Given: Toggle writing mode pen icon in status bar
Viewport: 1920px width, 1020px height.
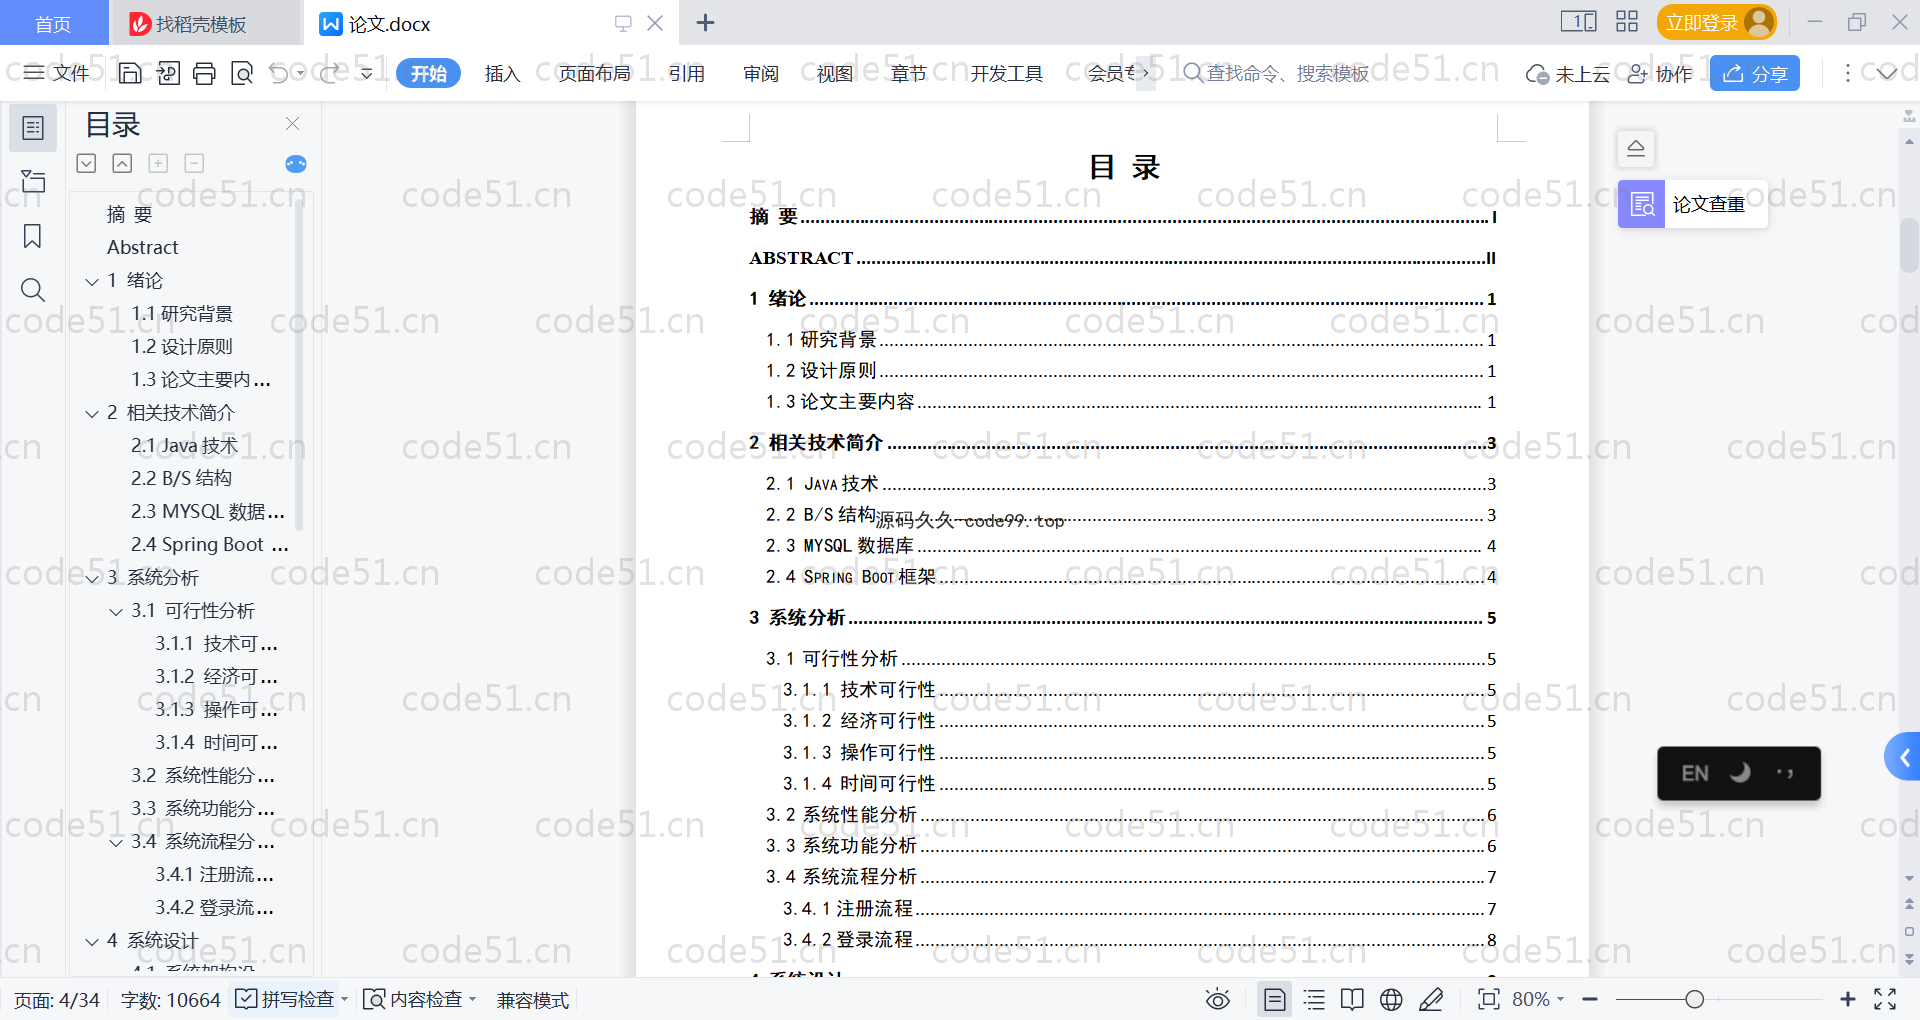Looking at the screenshot, I should tap(1431, 999).
